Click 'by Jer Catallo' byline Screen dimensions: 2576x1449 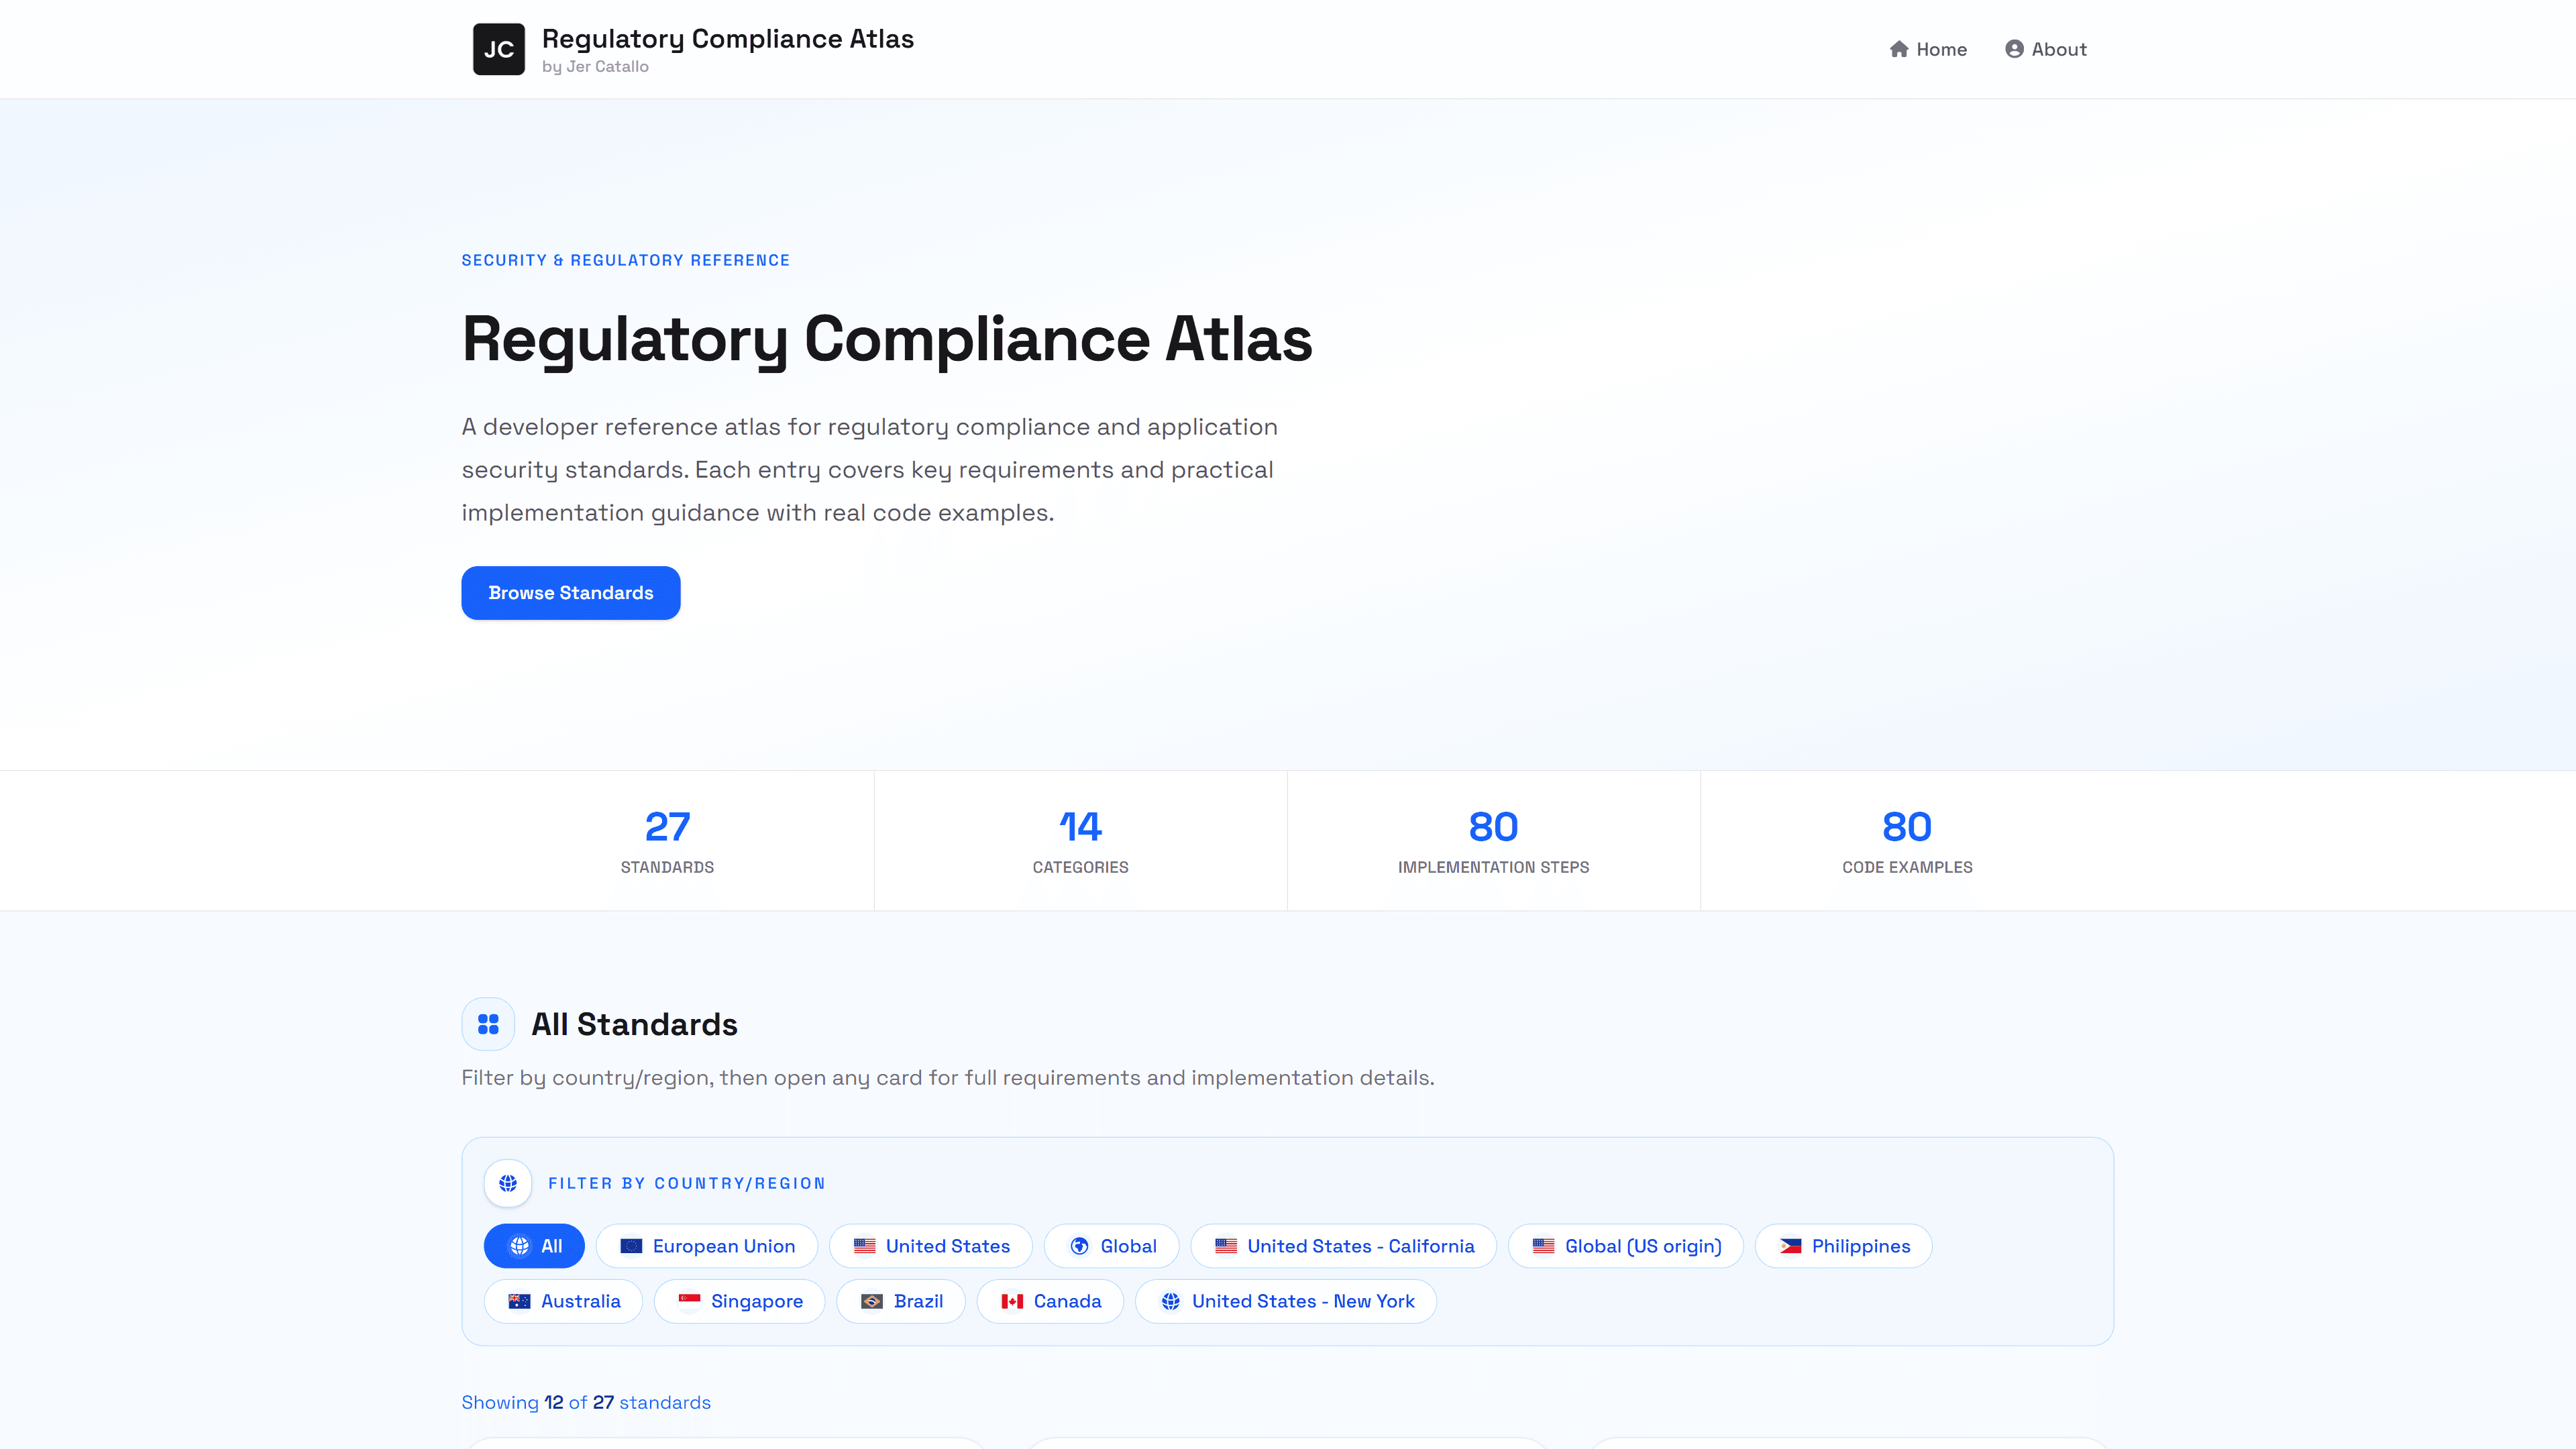tap(595, 66)
